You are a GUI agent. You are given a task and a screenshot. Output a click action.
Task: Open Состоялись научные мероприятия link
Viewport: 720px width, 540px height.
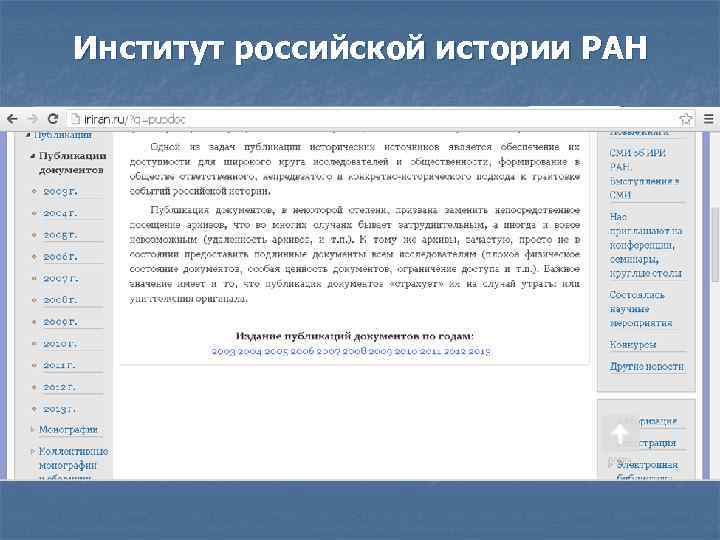pyautogui.click(x=641, y=309)
